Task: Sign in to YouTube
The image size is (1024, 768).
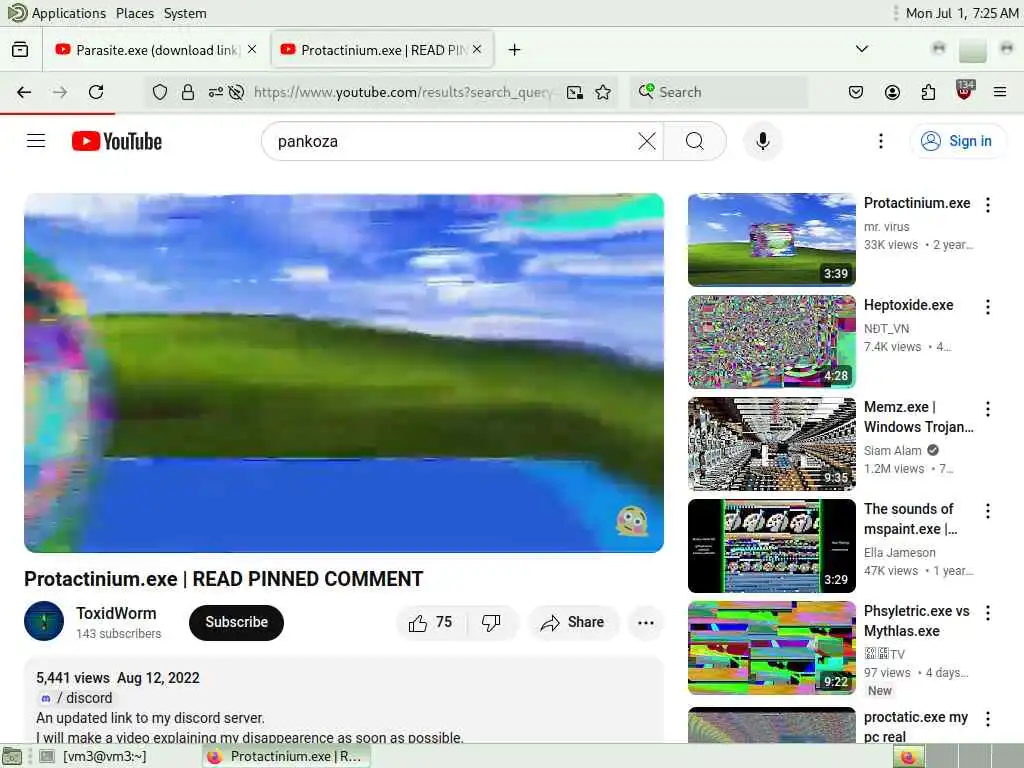Action: pyautogui.click(x=957, y=141)
